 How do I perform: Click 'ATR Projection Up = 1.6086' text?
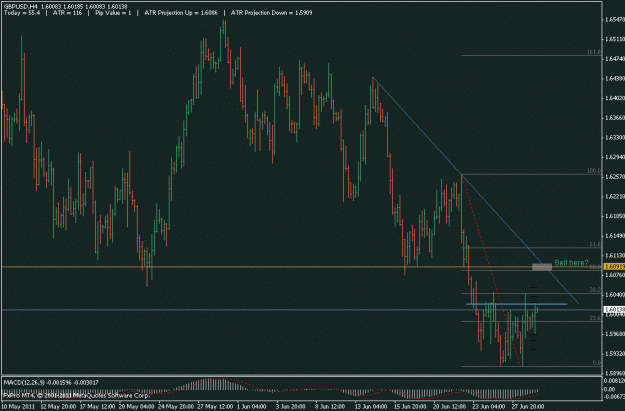coord(181,13)
